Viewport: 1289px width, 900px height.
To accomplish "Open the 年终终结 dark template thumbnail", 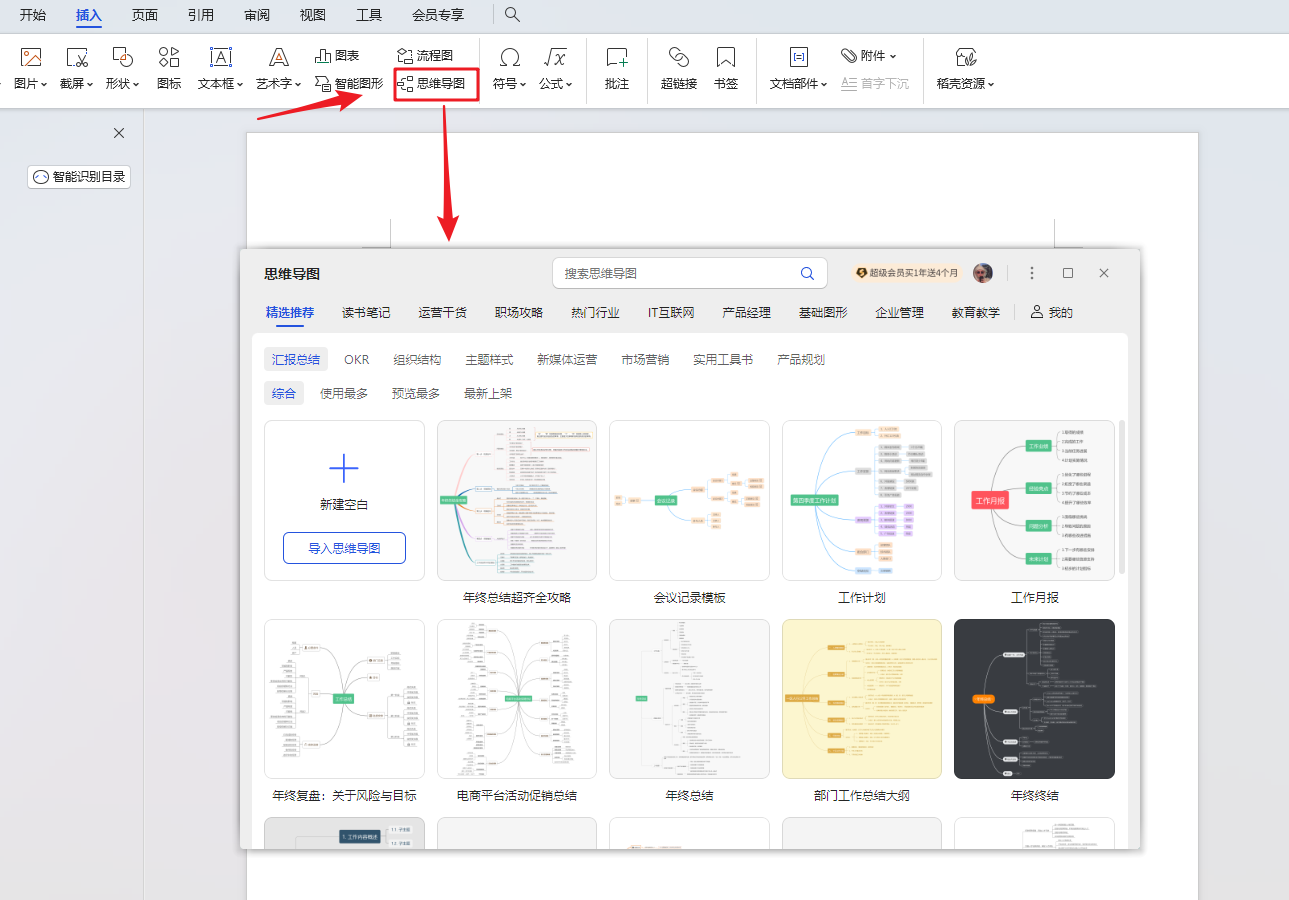I will pos(1034,699).
